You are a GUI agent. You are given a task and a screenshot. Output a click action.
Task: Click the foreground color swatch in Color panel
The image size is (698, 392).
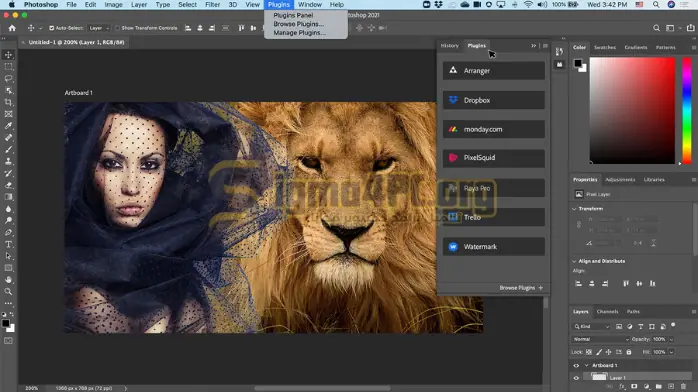(577, 63)
